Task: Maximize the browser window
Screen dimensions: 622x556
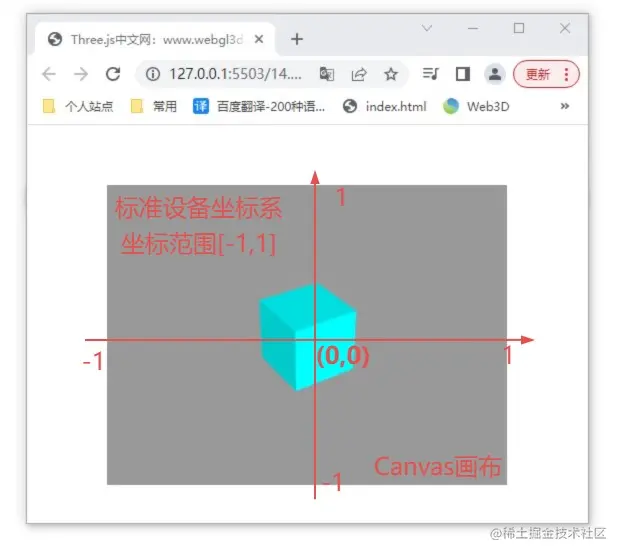Action: 519,28
